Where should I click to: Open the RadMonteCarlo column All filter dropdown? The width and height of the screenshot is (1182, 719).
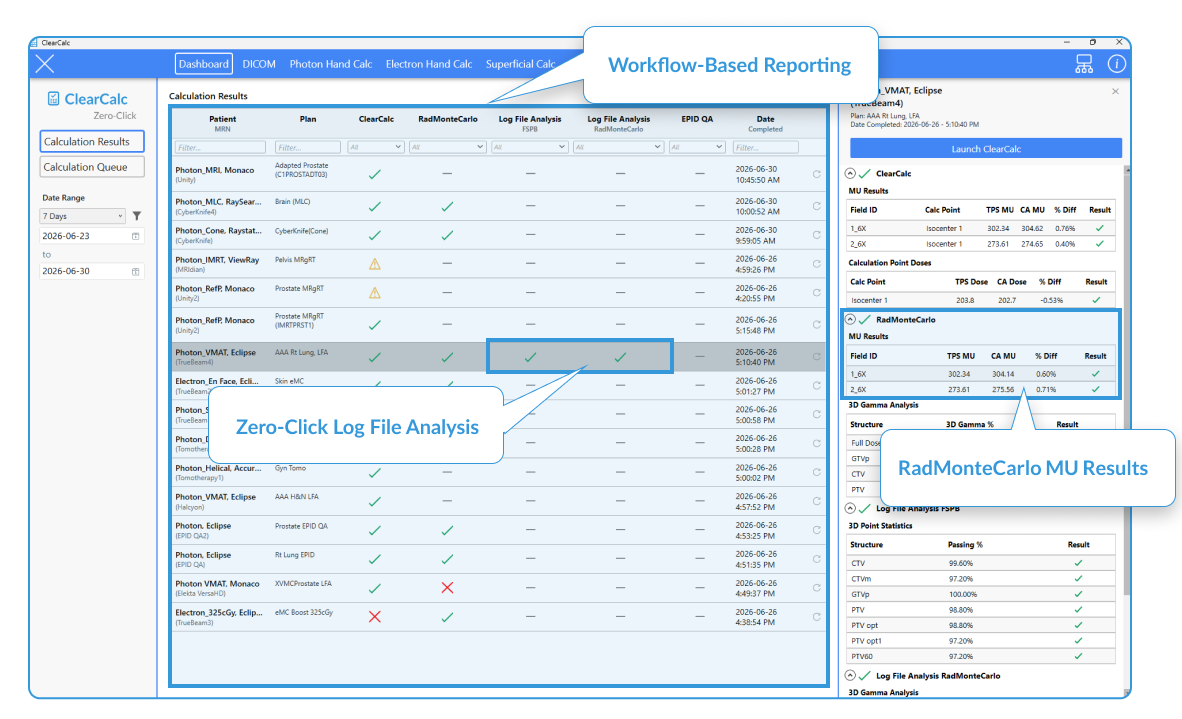[x=447, y=147]
